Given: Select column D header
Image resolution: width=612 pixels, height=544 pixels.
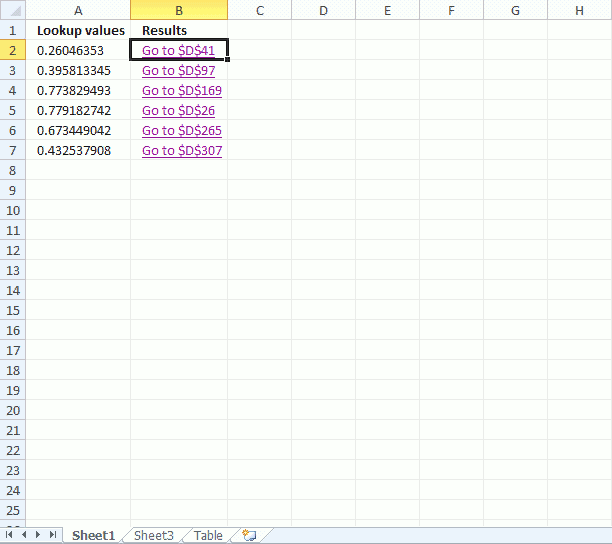Looking at the screenshot, I should 324,10.
